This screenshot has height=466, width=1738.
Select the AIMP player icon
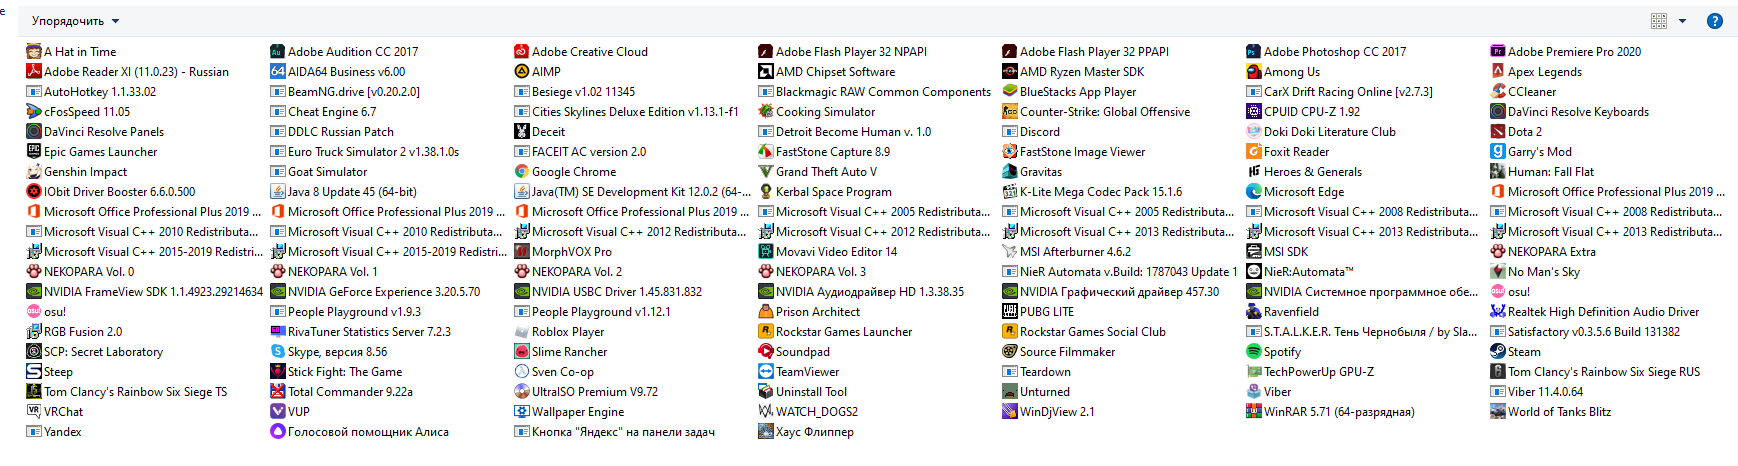(522, 71)
